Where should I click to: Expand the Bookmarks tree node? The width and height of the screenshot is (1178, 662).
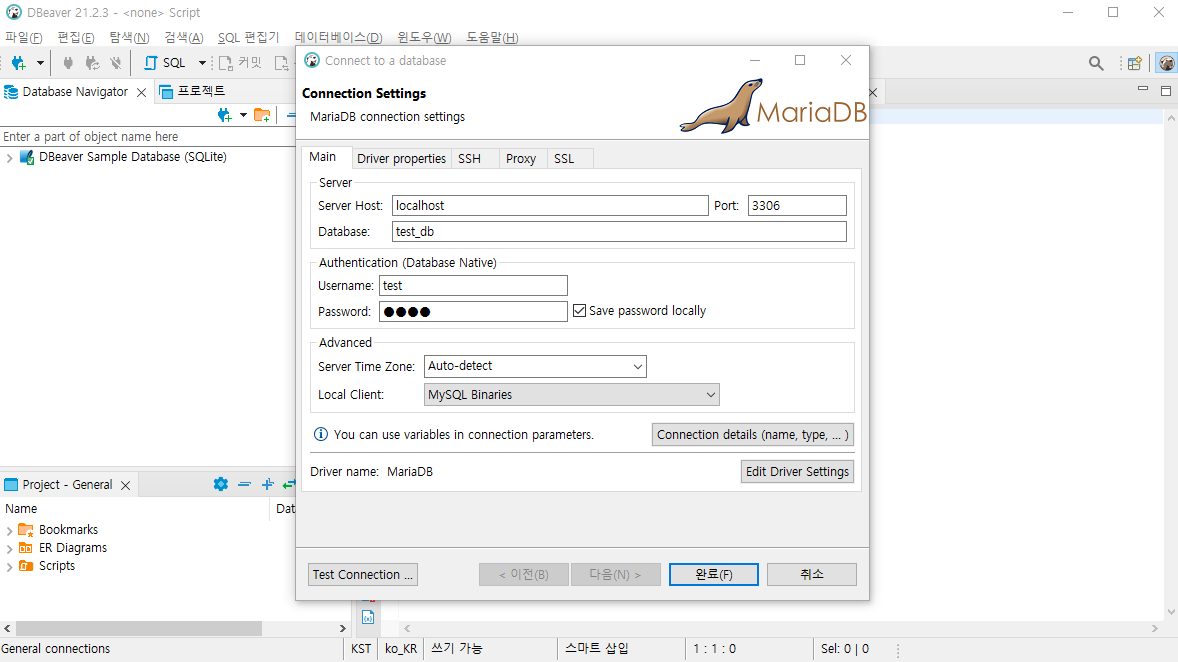[9, 531]
